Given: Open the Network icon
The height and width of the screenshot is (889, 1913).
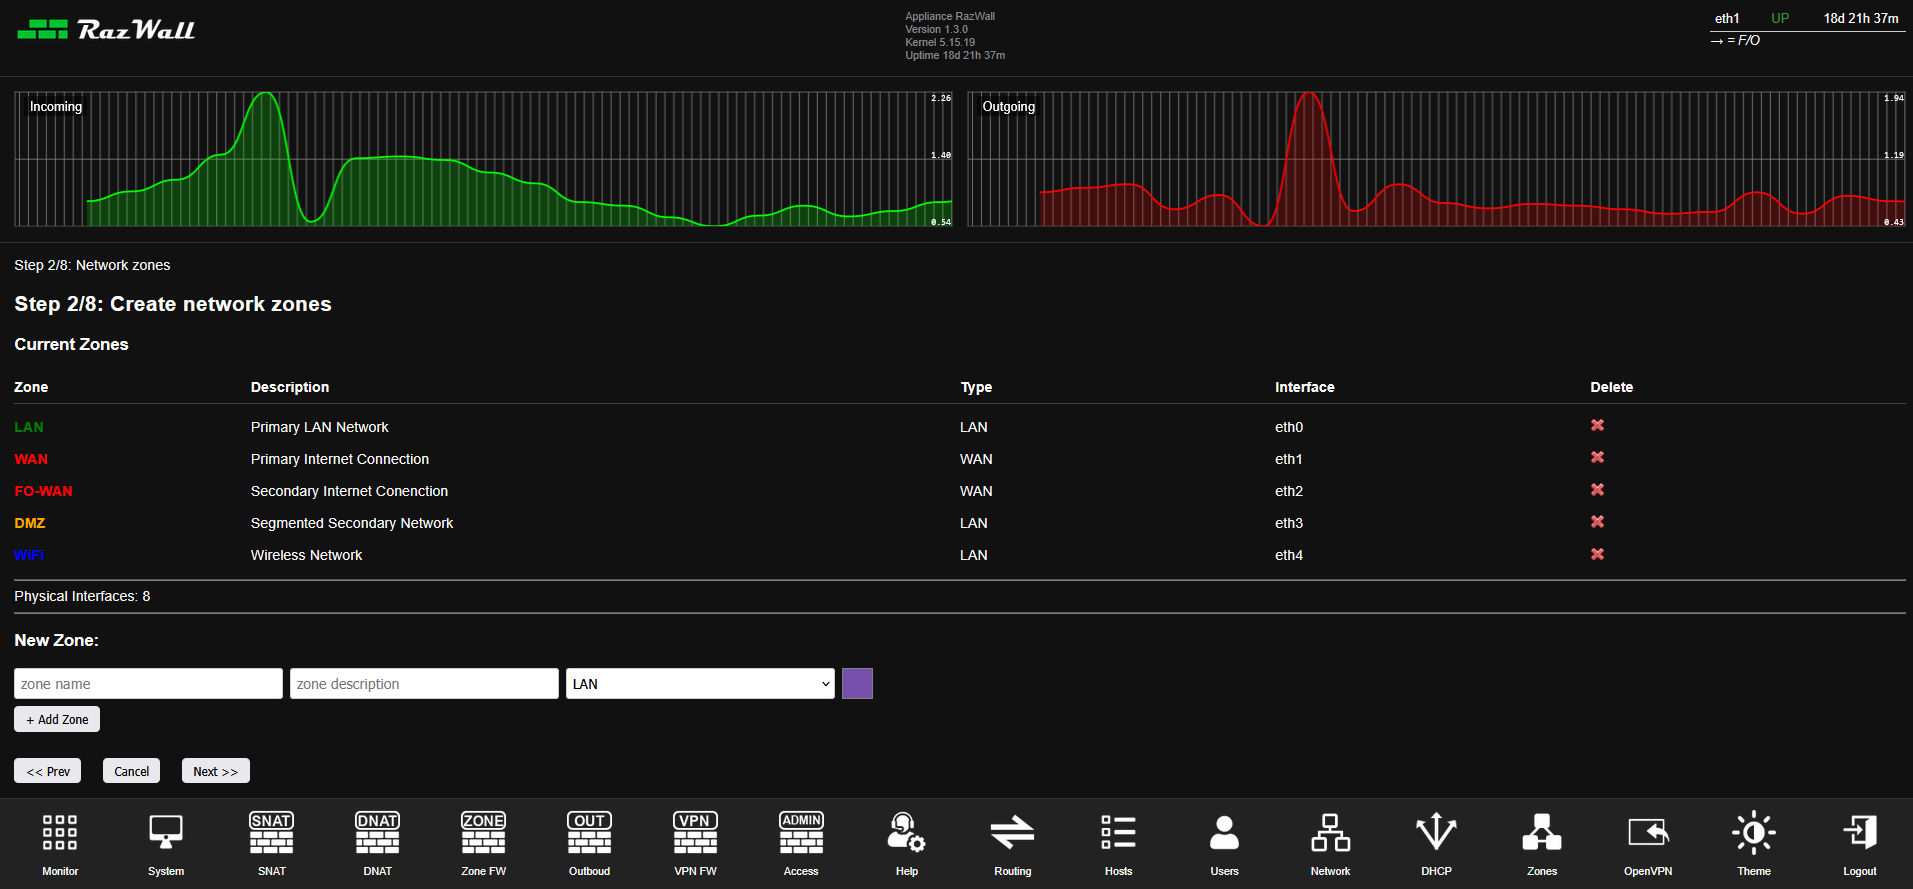Looking at the screenshot, I should pyautogui.click(x=1331, y=833).
